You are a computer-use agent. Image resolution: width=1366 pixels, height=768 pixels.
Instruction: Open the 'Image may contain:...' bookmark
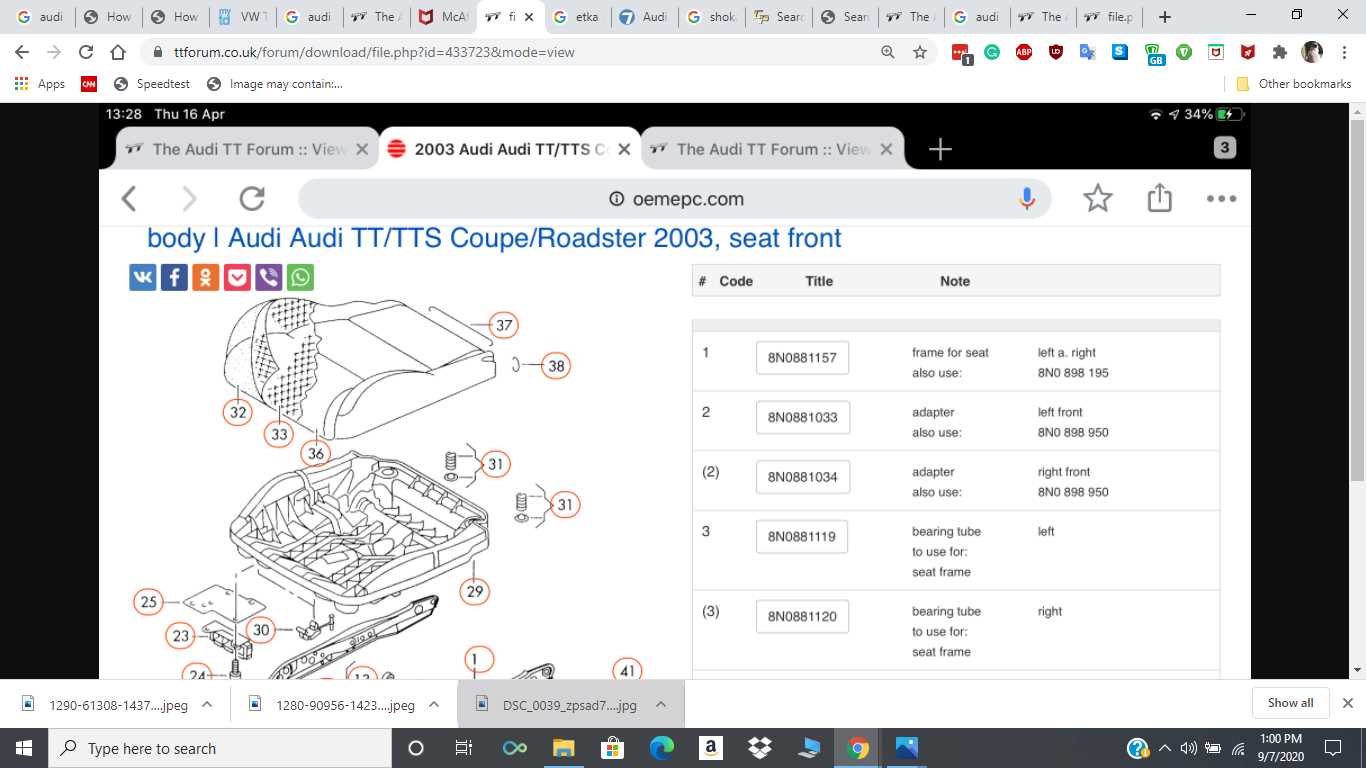(x=275, y=84)
